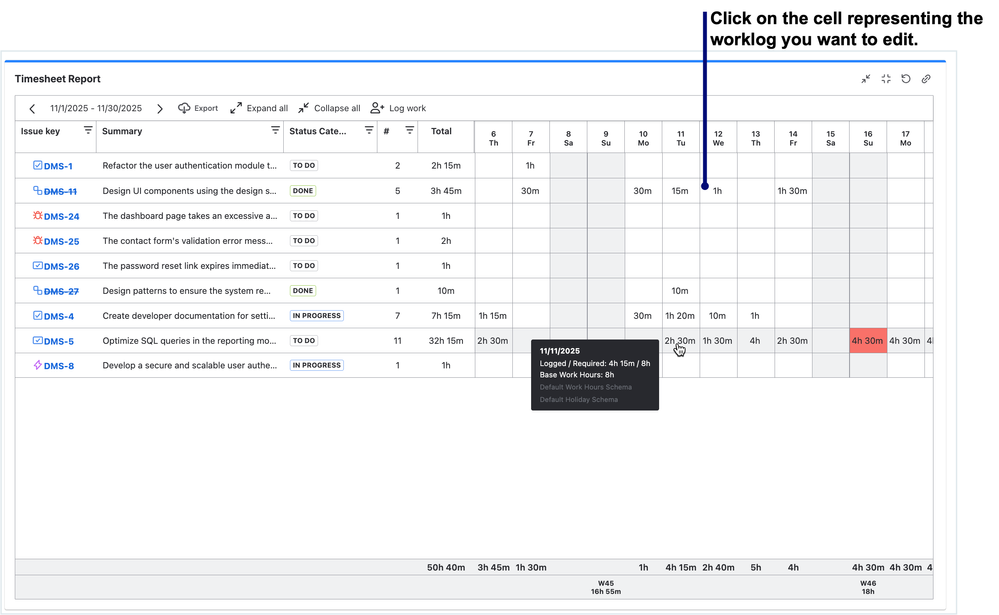This screenshot has height=615, width=999.
Task: Click DMS-1 1h cell on Friday 7
Action: (x=530, y=166)
